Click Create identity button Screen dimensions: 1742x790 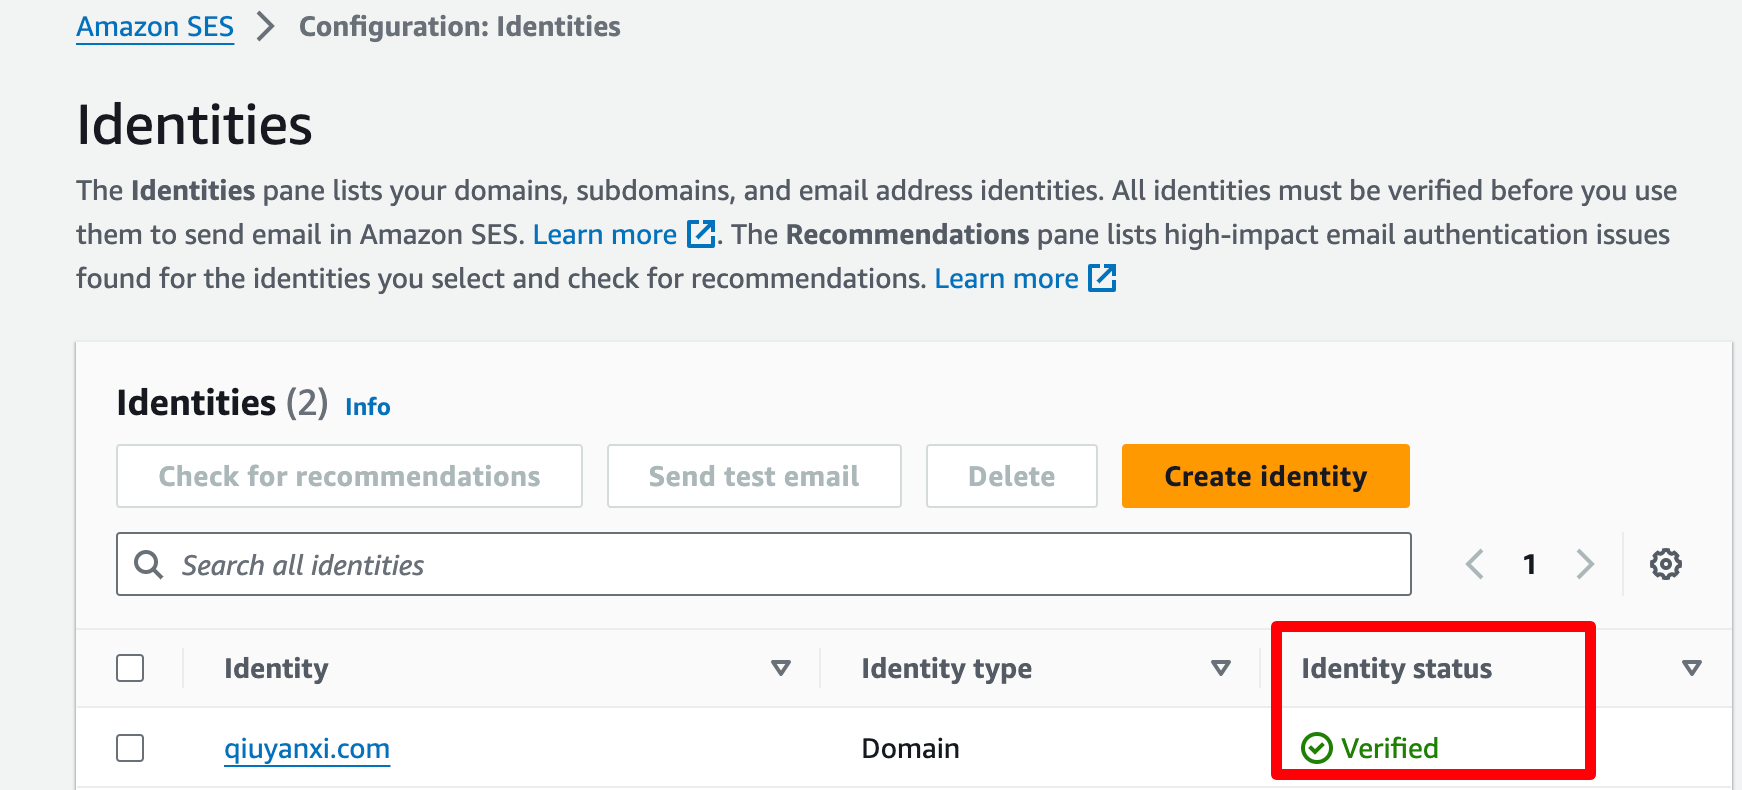click(1266, 476)
